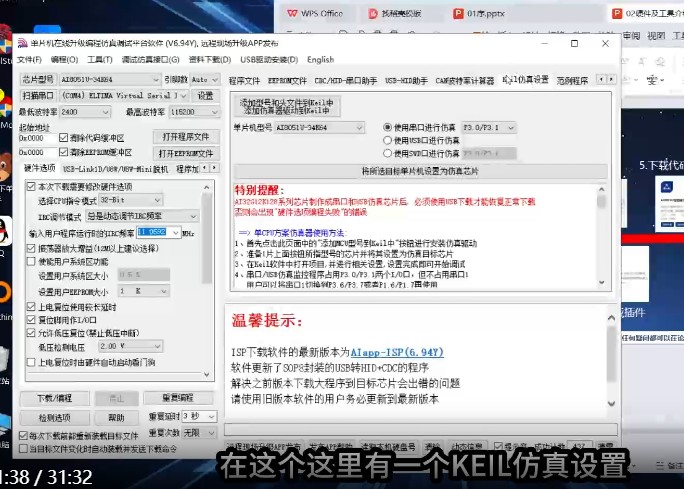Image resolution: width=684 pixels, height=489 pixels.
Task: Toggle 本次下载需要修改硬件选项 checkbox
Action: click(31, 187)
